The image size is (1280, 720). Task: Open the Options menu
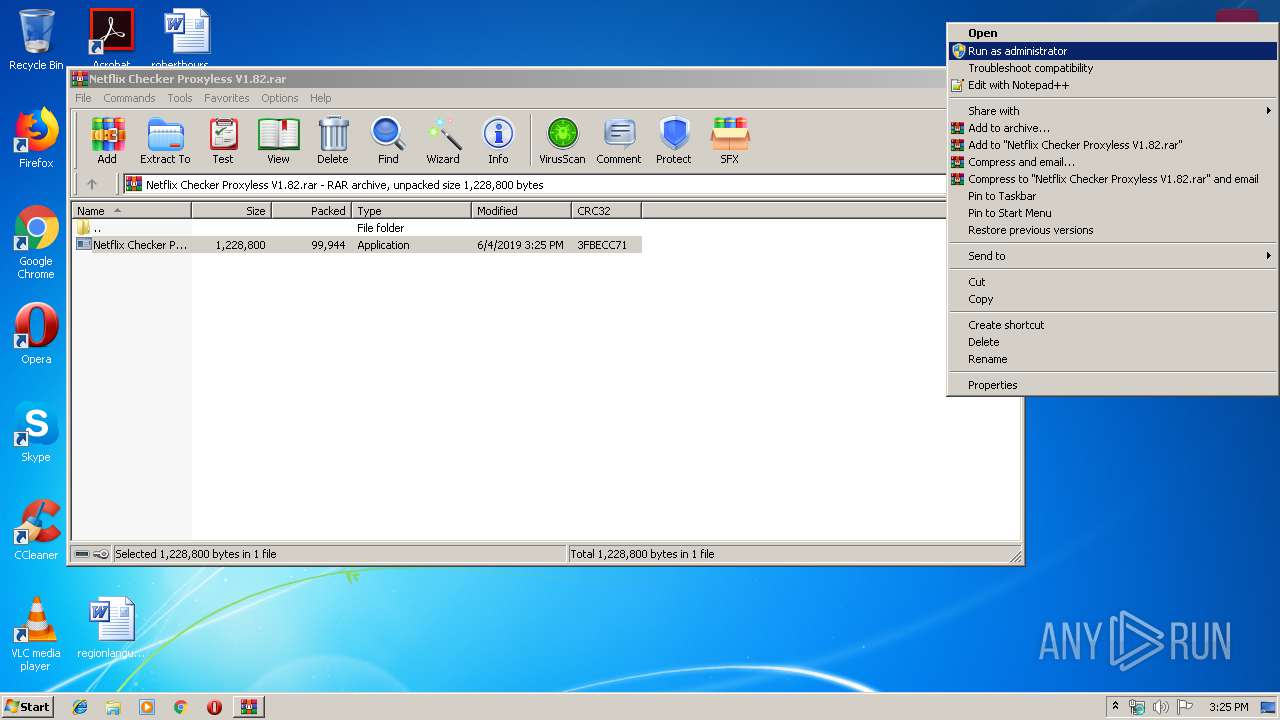[280, 98]
